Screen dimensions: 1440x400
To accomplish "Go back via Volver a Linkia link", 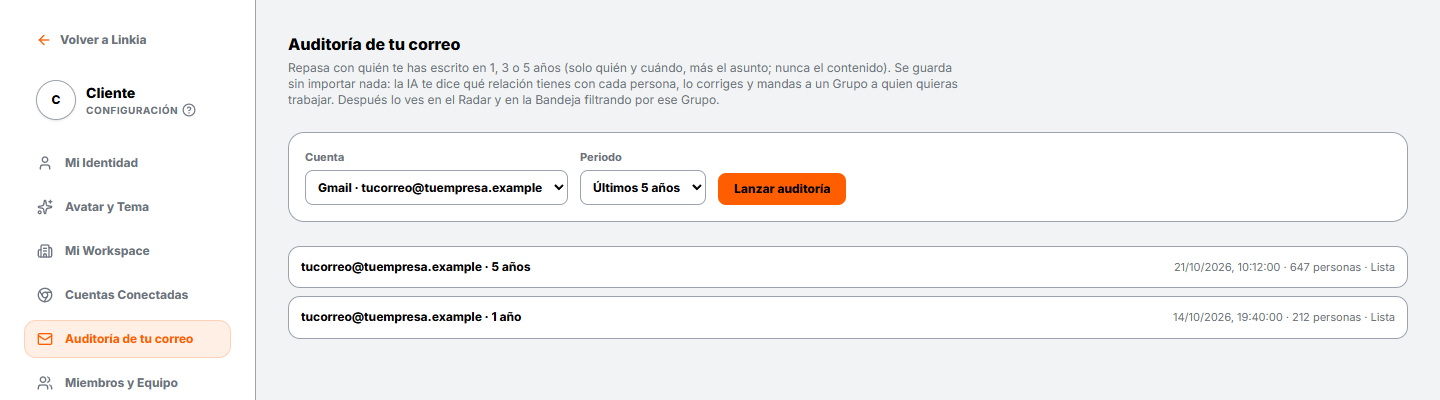I will [x=91, y=40].
